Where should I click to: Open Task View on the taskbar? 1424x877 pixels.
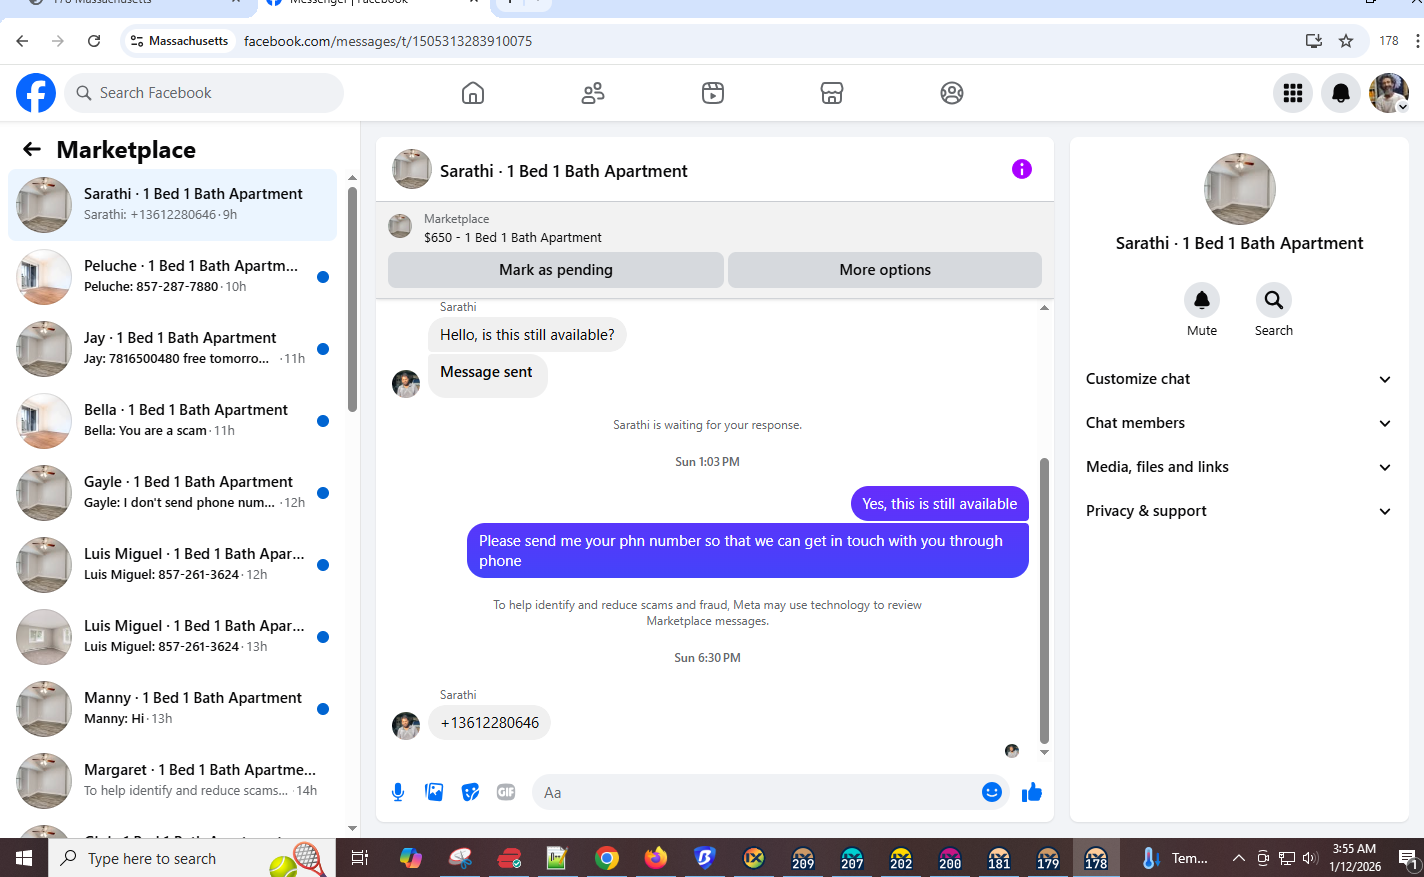click(360, 858)
